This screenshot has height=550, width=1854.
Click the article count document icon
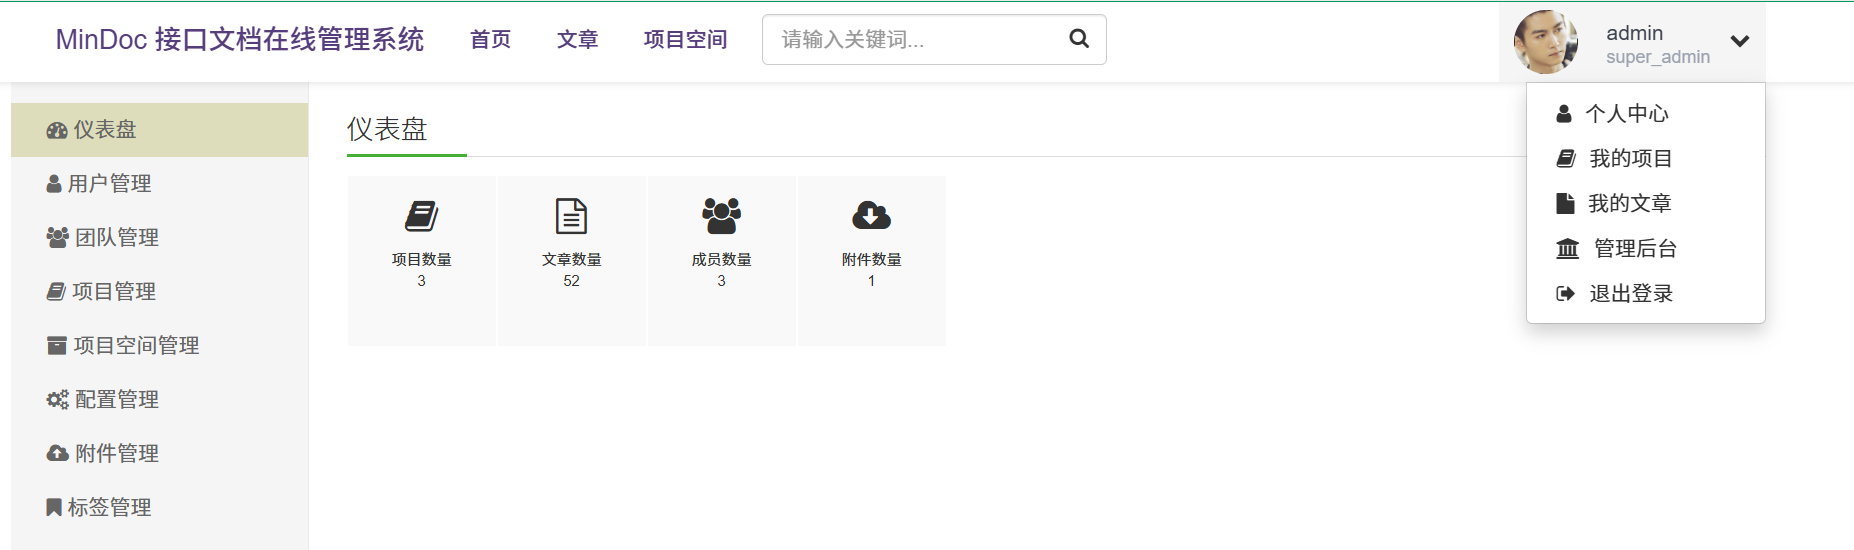click(x=571, y=215)
